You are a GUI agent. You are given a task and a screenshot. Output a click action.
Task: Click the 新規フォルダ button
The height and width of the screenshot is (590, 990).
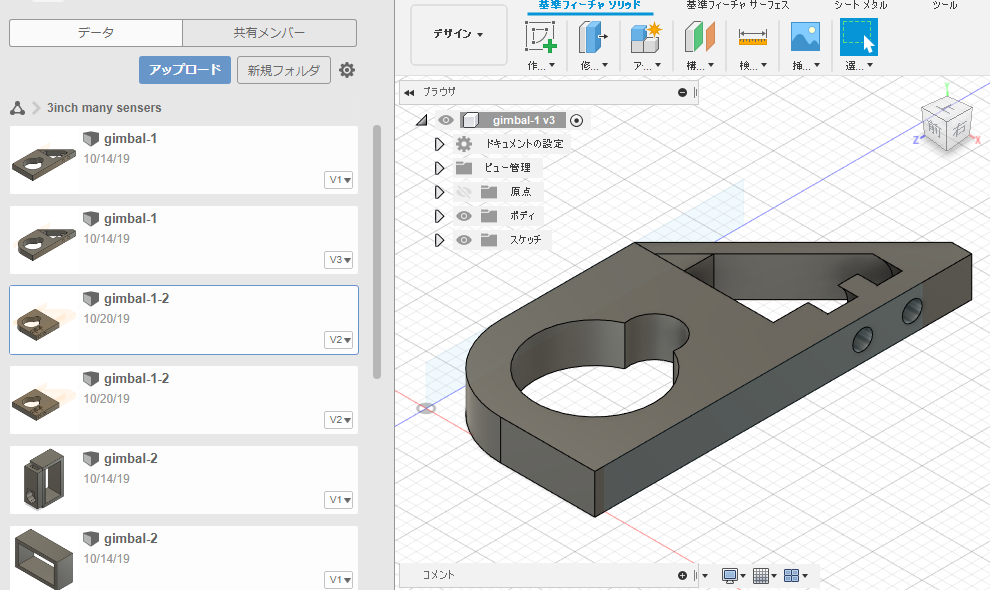click(284, 70)
